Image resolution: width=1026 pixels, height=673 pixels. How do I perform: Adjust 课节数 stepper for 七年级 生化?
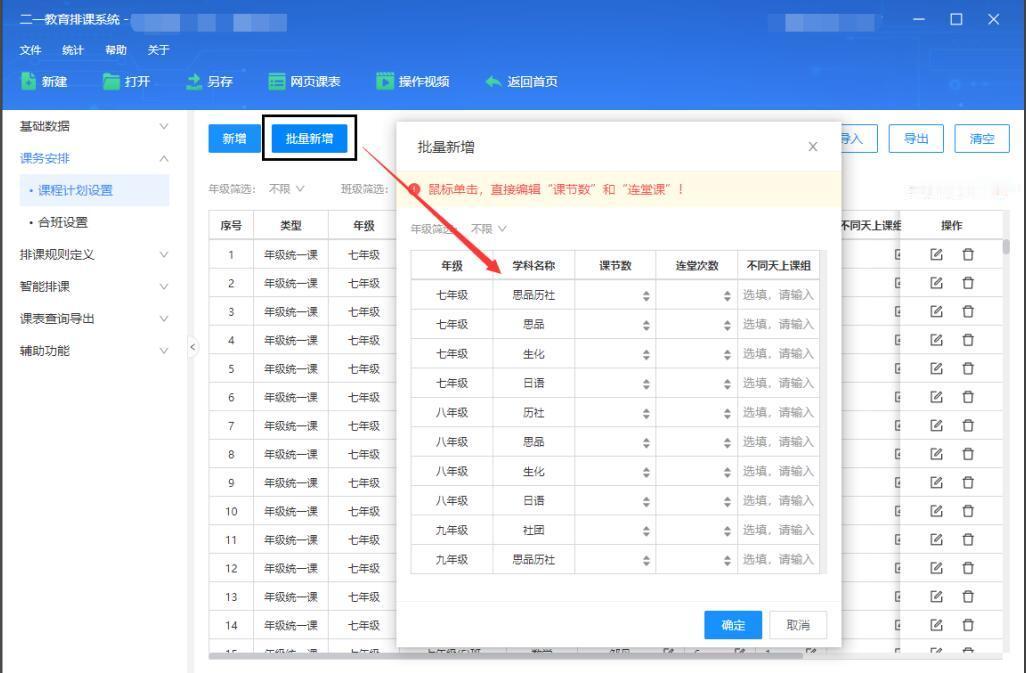pos(646,354)
